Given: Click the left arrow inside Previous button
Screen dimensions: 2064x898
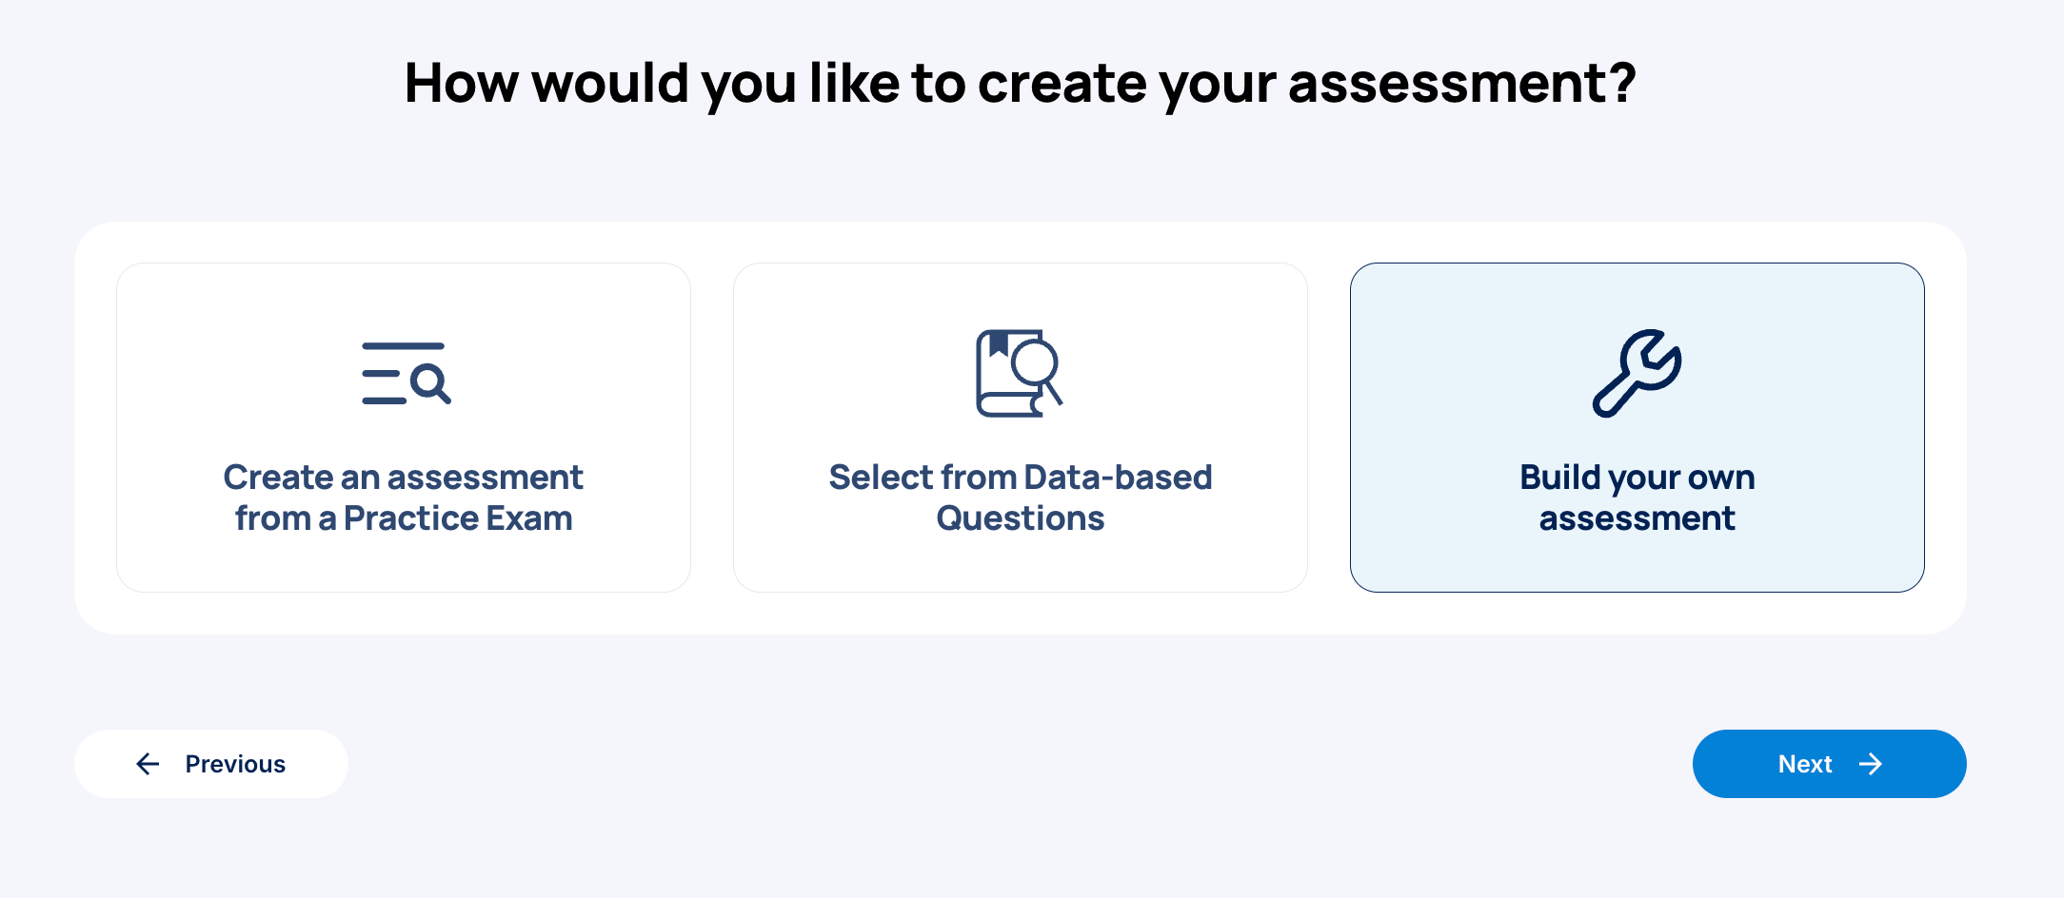Looking at the screenshot, I should pyautogui.click(x=148, y=763).
